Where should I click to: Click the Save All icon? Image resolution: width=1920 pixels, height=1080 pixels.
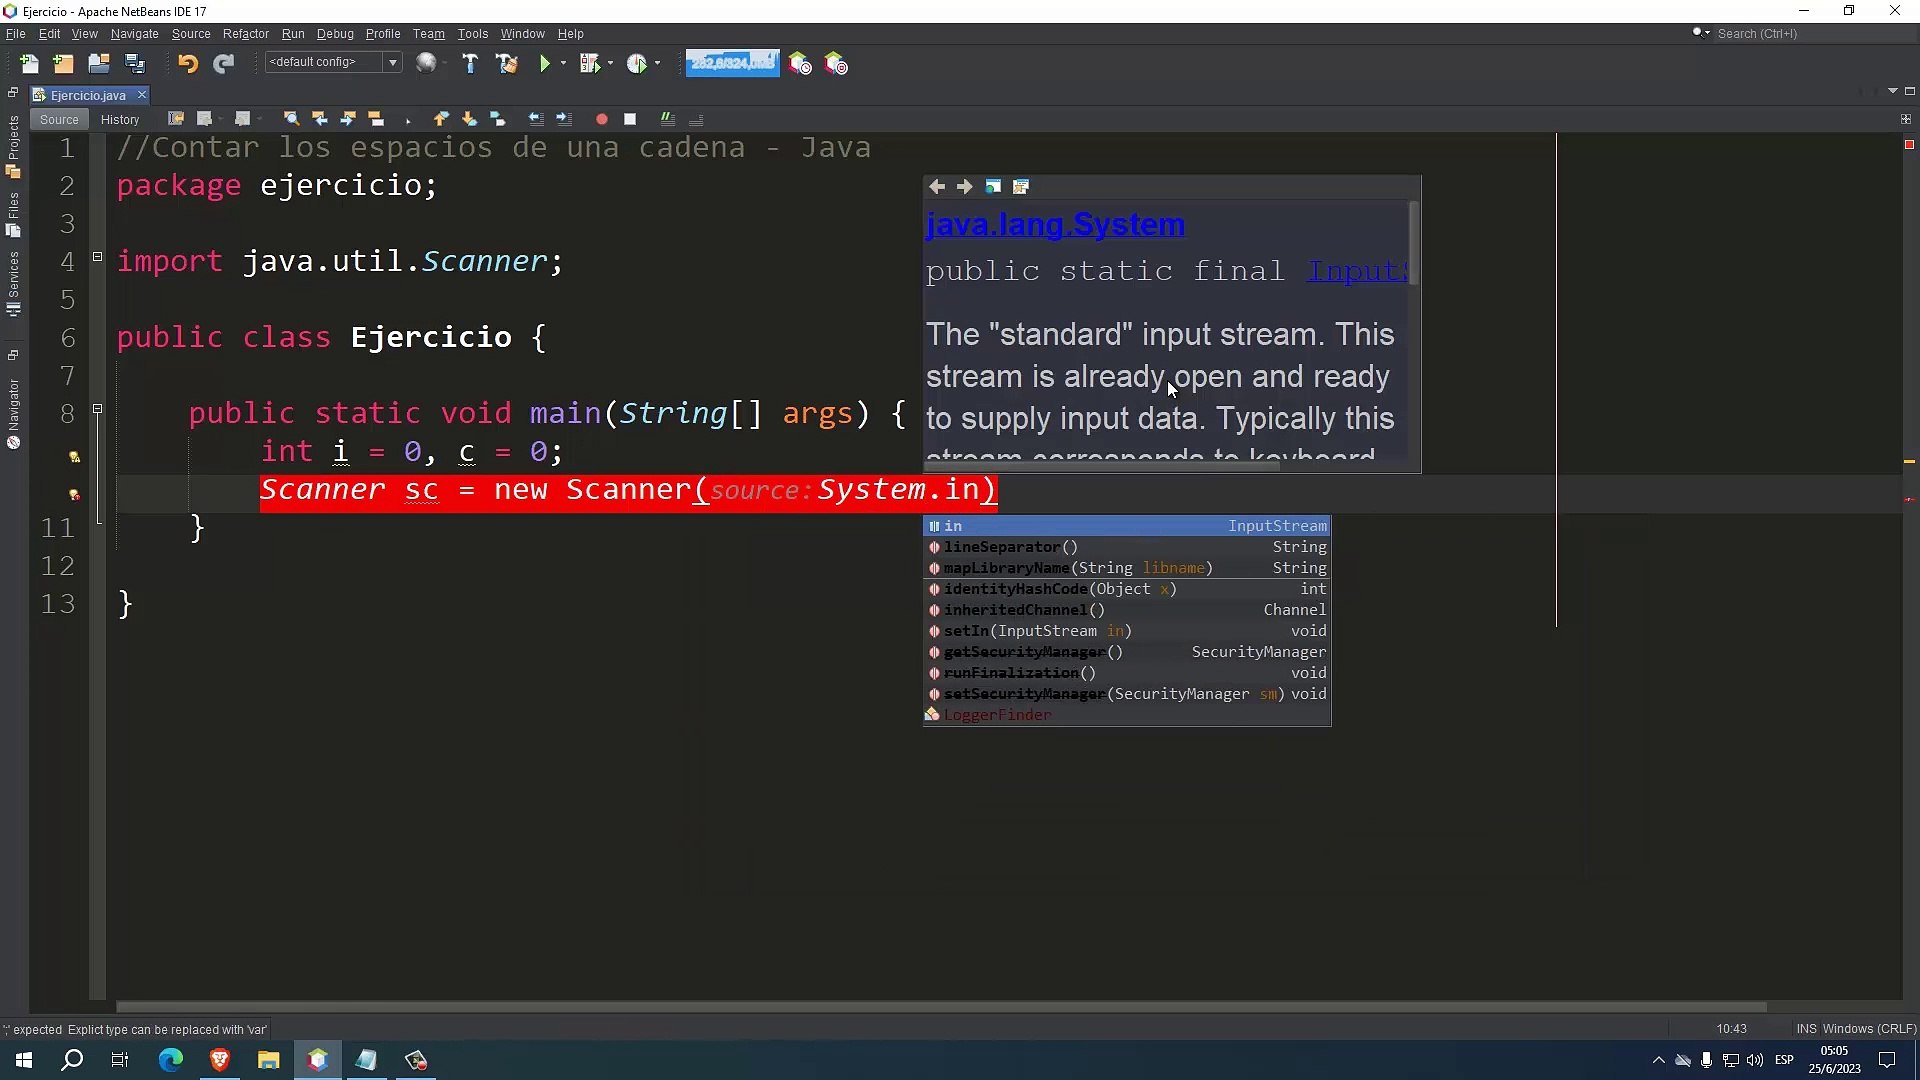pos(134,64)
